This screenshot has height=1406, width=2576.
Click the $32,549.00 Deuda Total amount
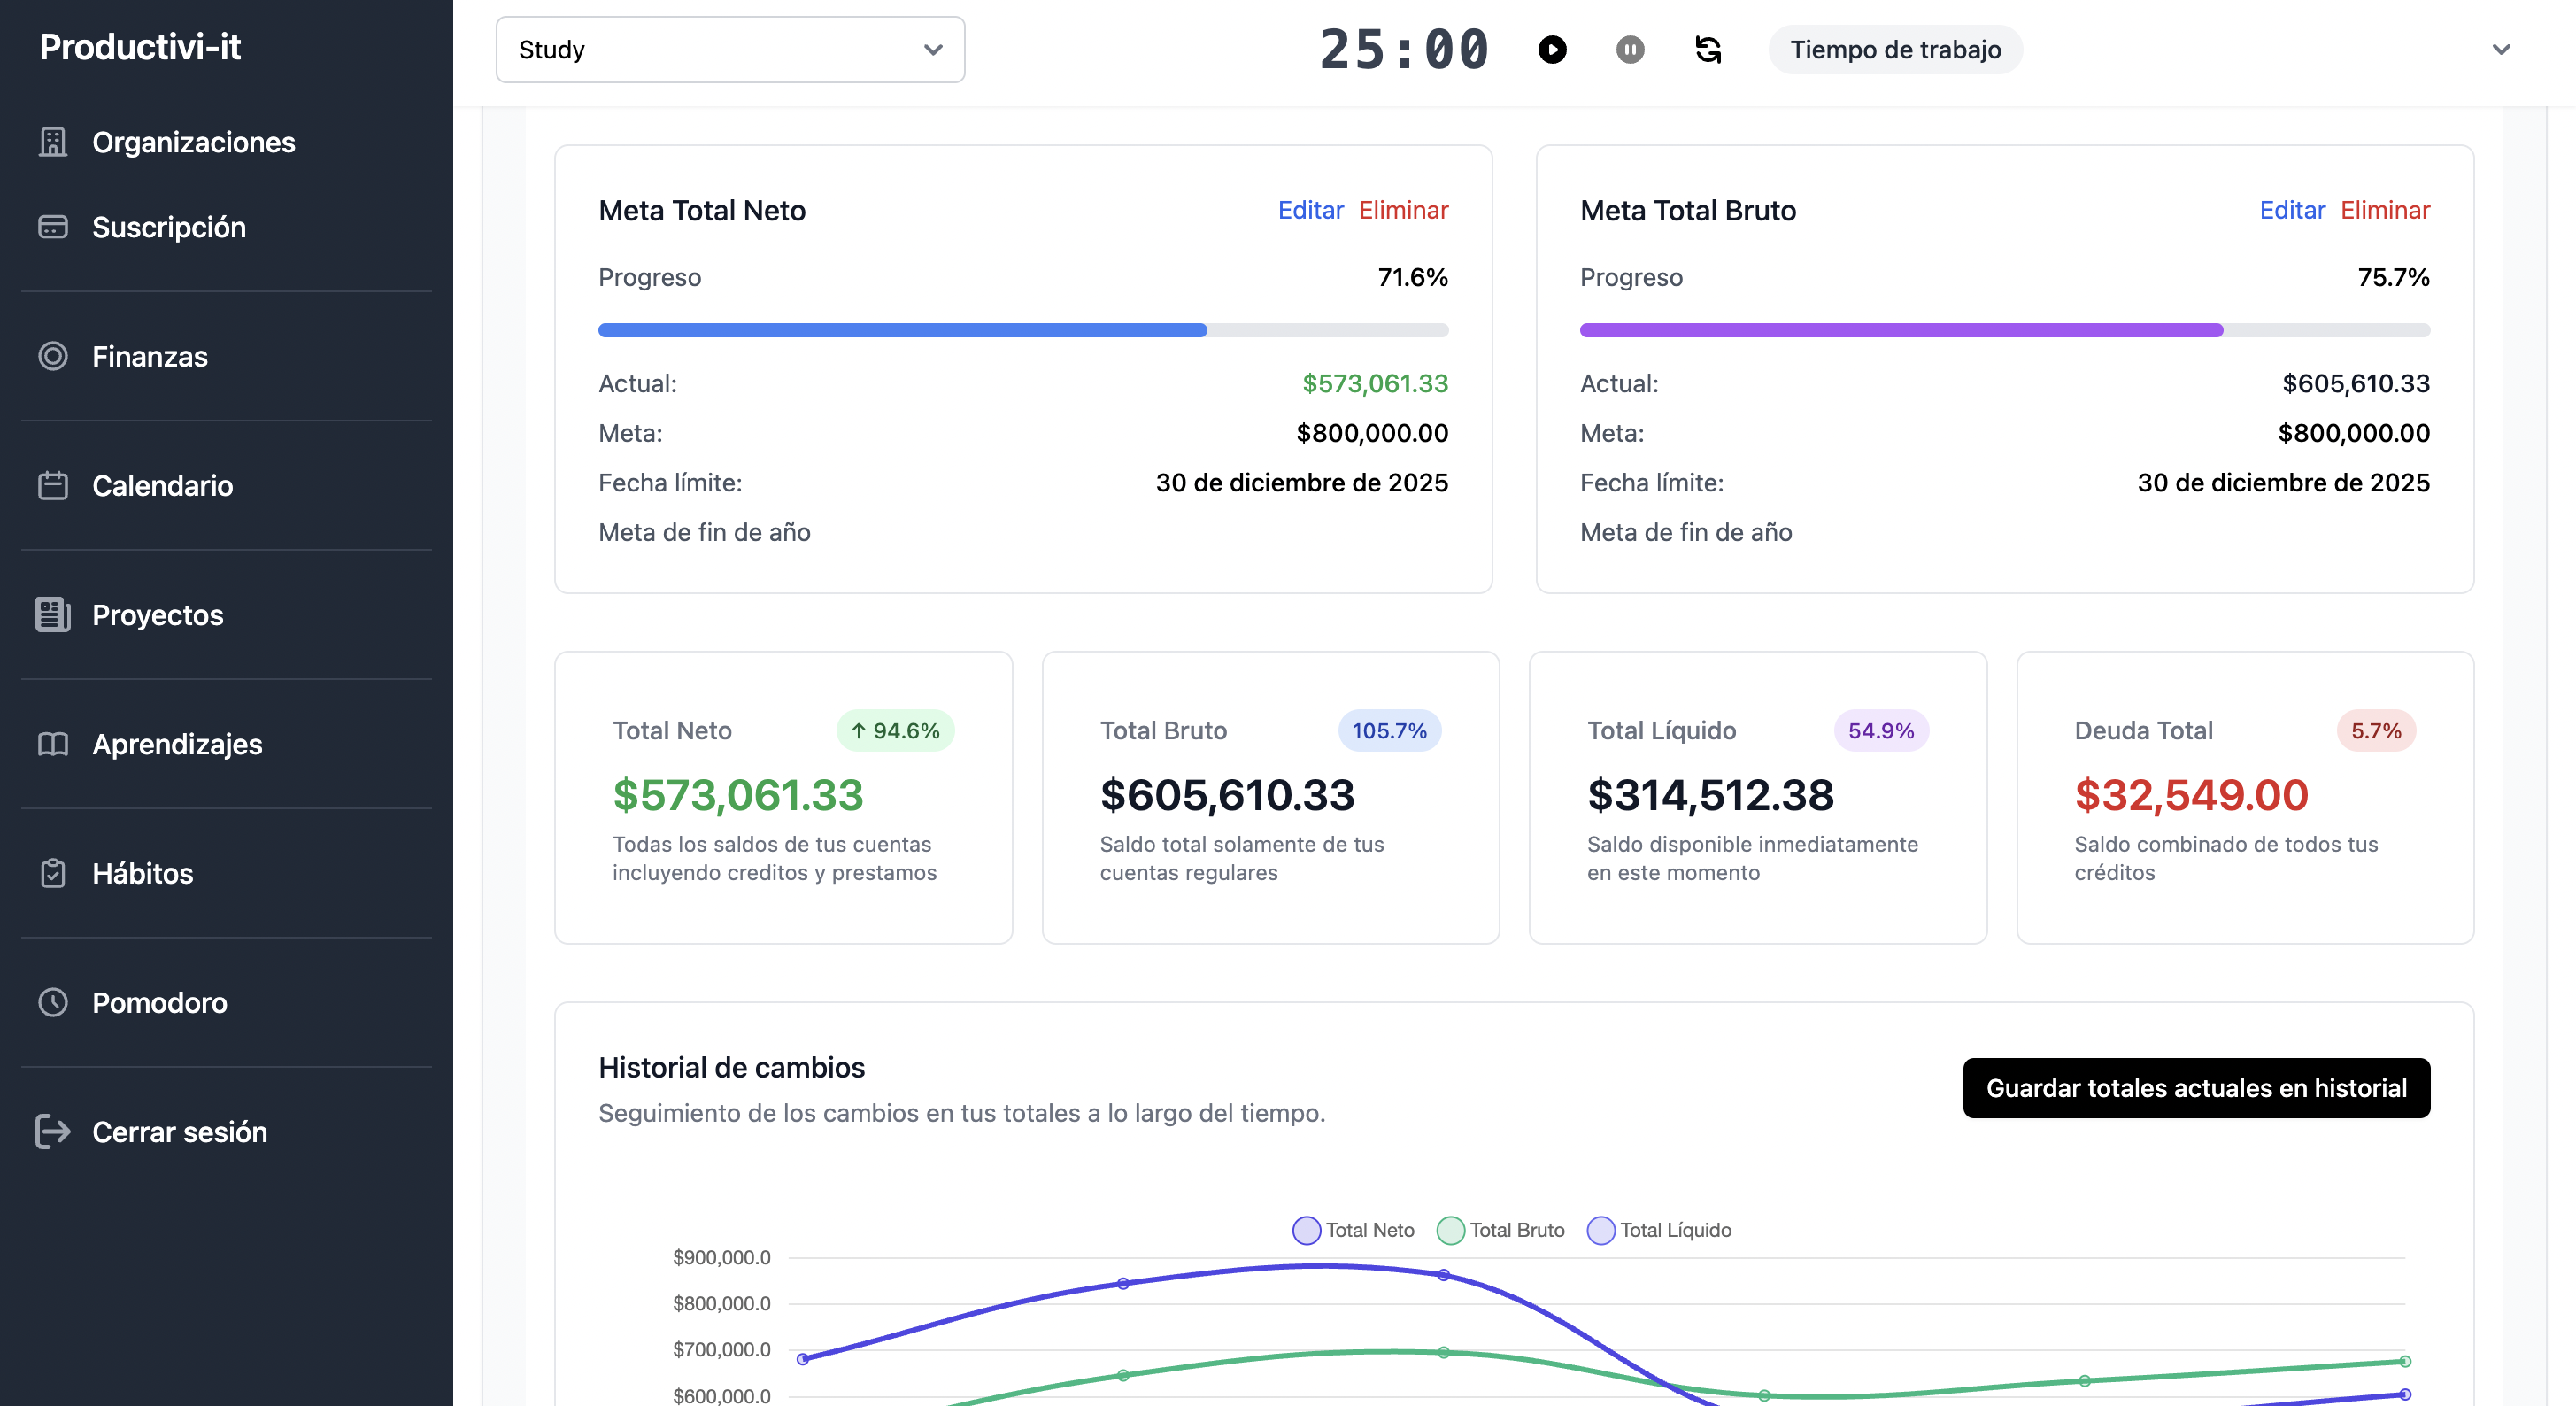coord(2191,795)
